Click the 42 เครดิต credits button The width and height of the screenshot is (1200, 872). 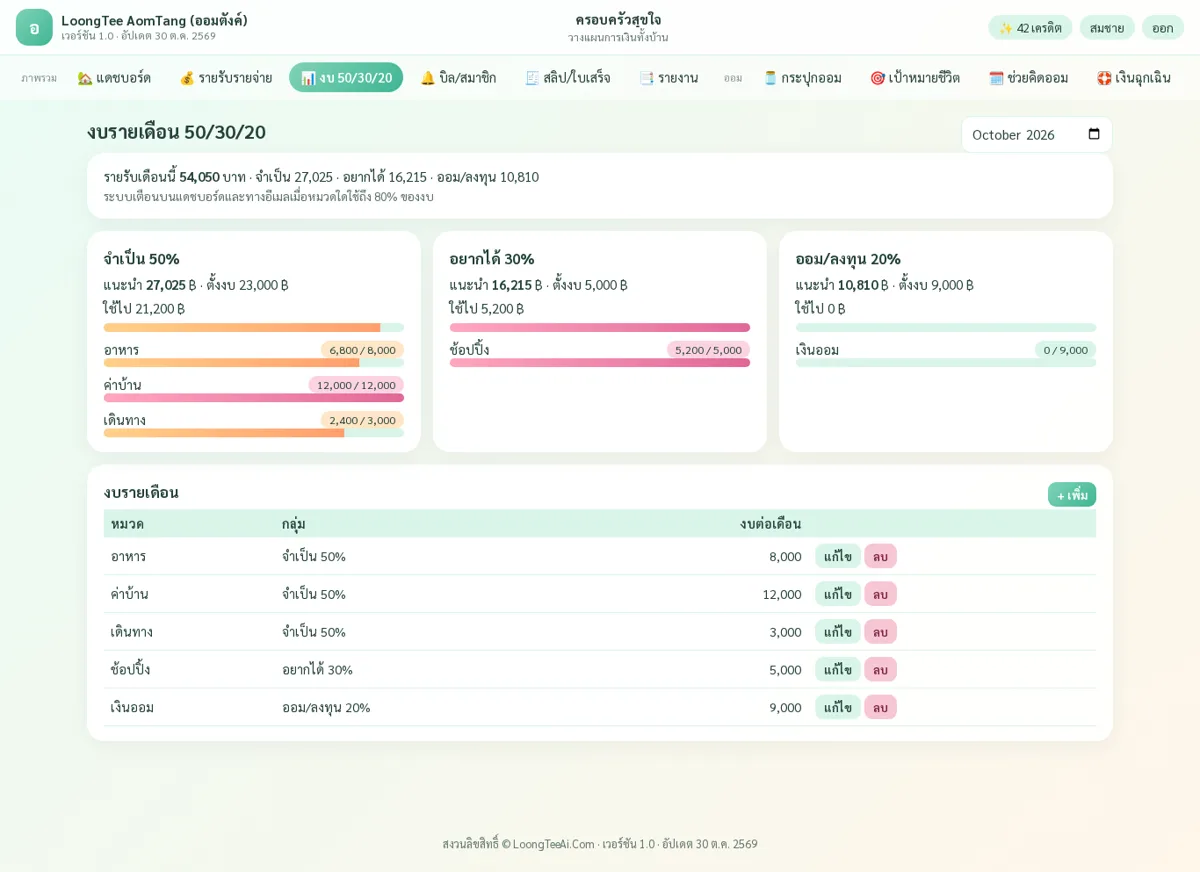coord(1030,27)
